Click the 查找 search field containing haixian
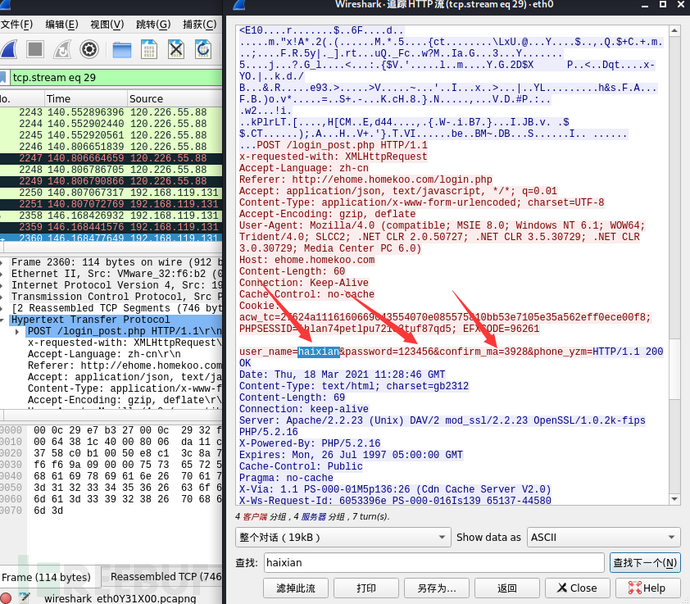The image size is (690, 604). pos(434,563)
